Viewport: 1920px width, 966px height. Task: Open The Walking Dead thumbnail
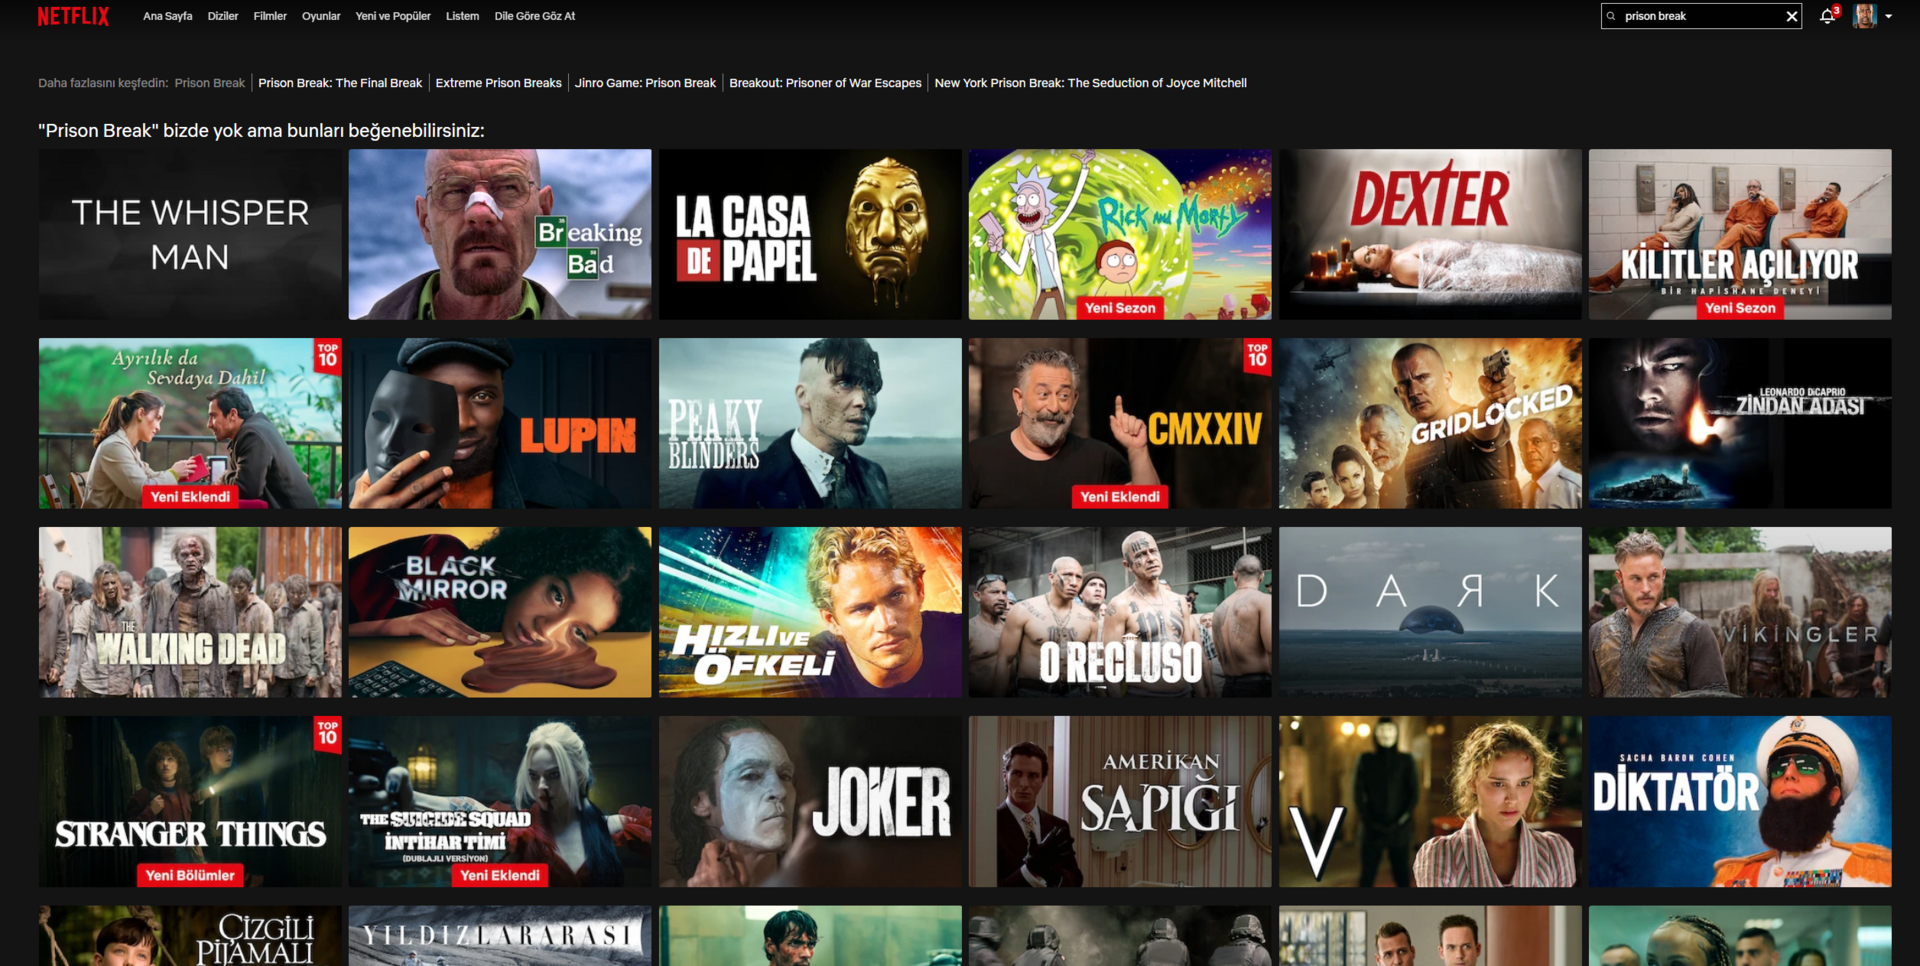pos(190,612)
